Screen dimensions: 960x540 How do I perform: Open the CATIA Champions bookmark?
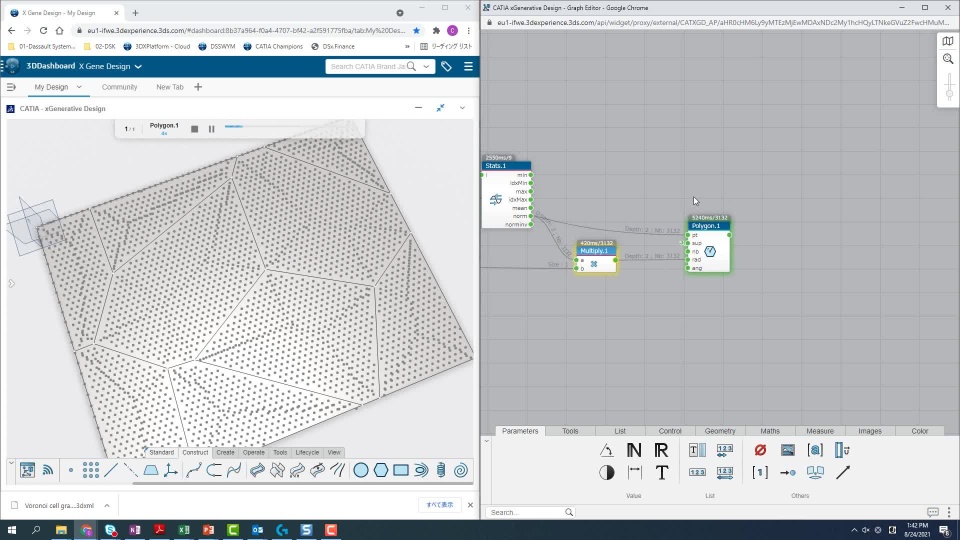272,47
